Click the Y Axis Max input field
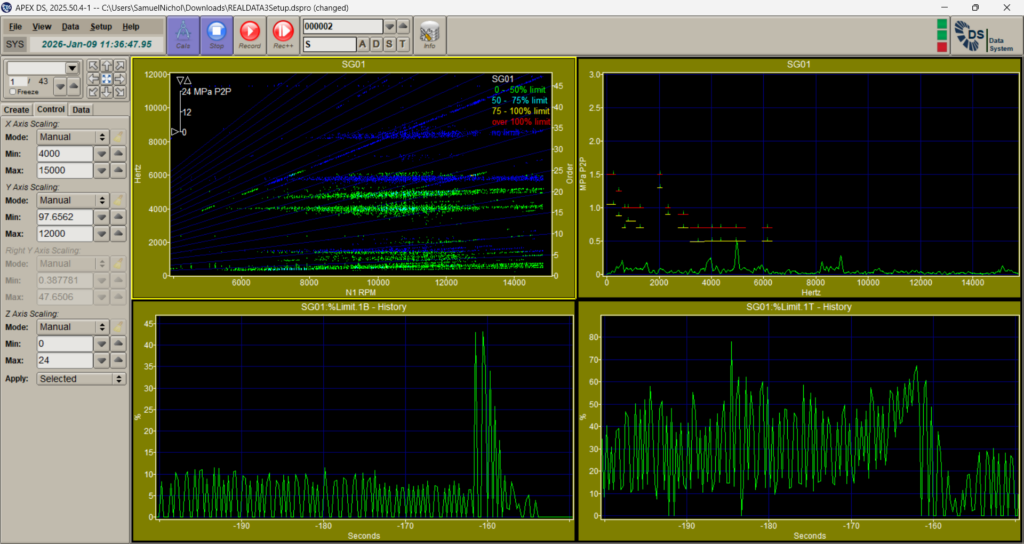This screenshot has height=544, width=1024. tap(62, 233)
